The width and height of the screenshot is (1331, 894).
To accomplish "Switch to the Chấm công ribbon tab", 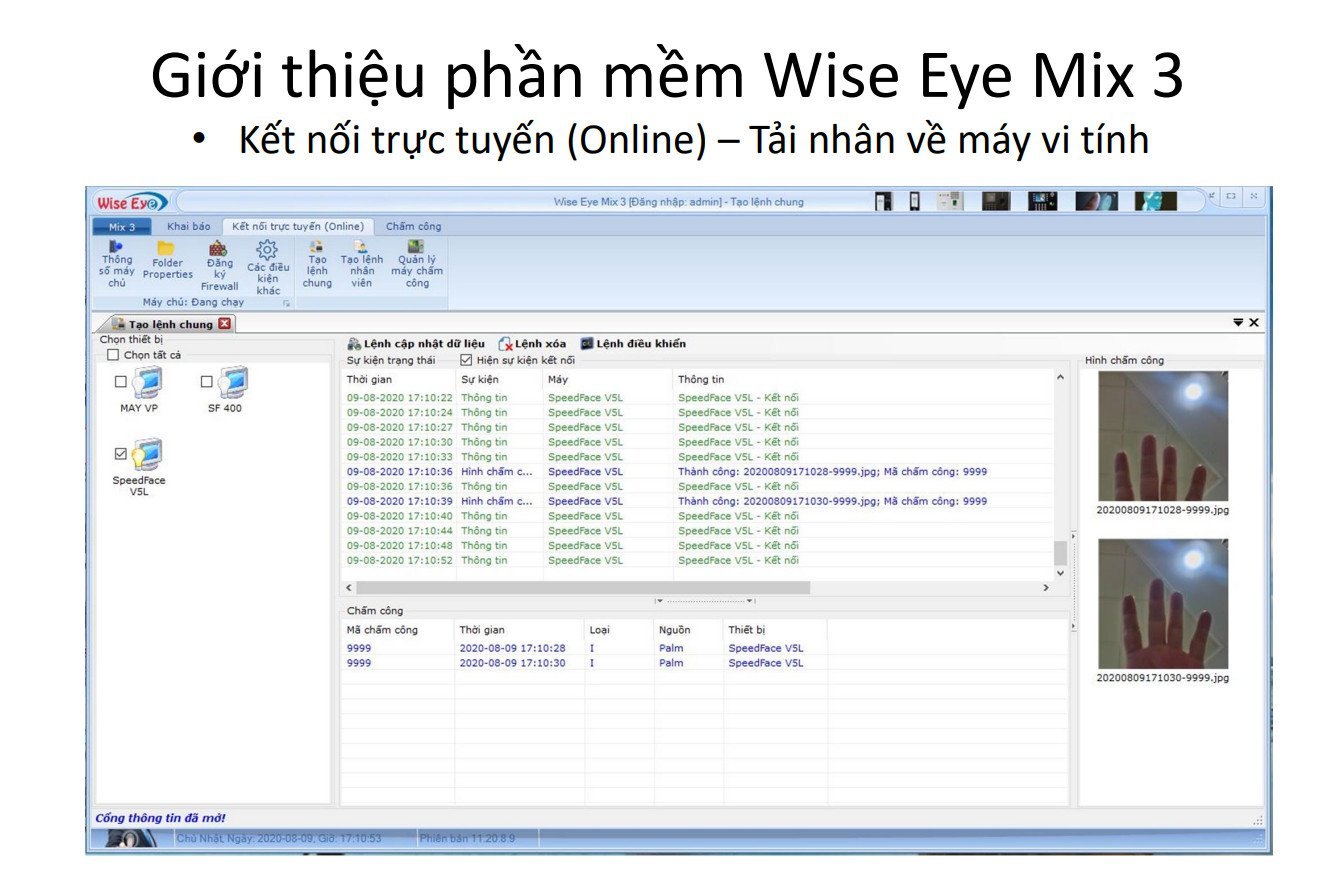I will (x=413, y=227).
